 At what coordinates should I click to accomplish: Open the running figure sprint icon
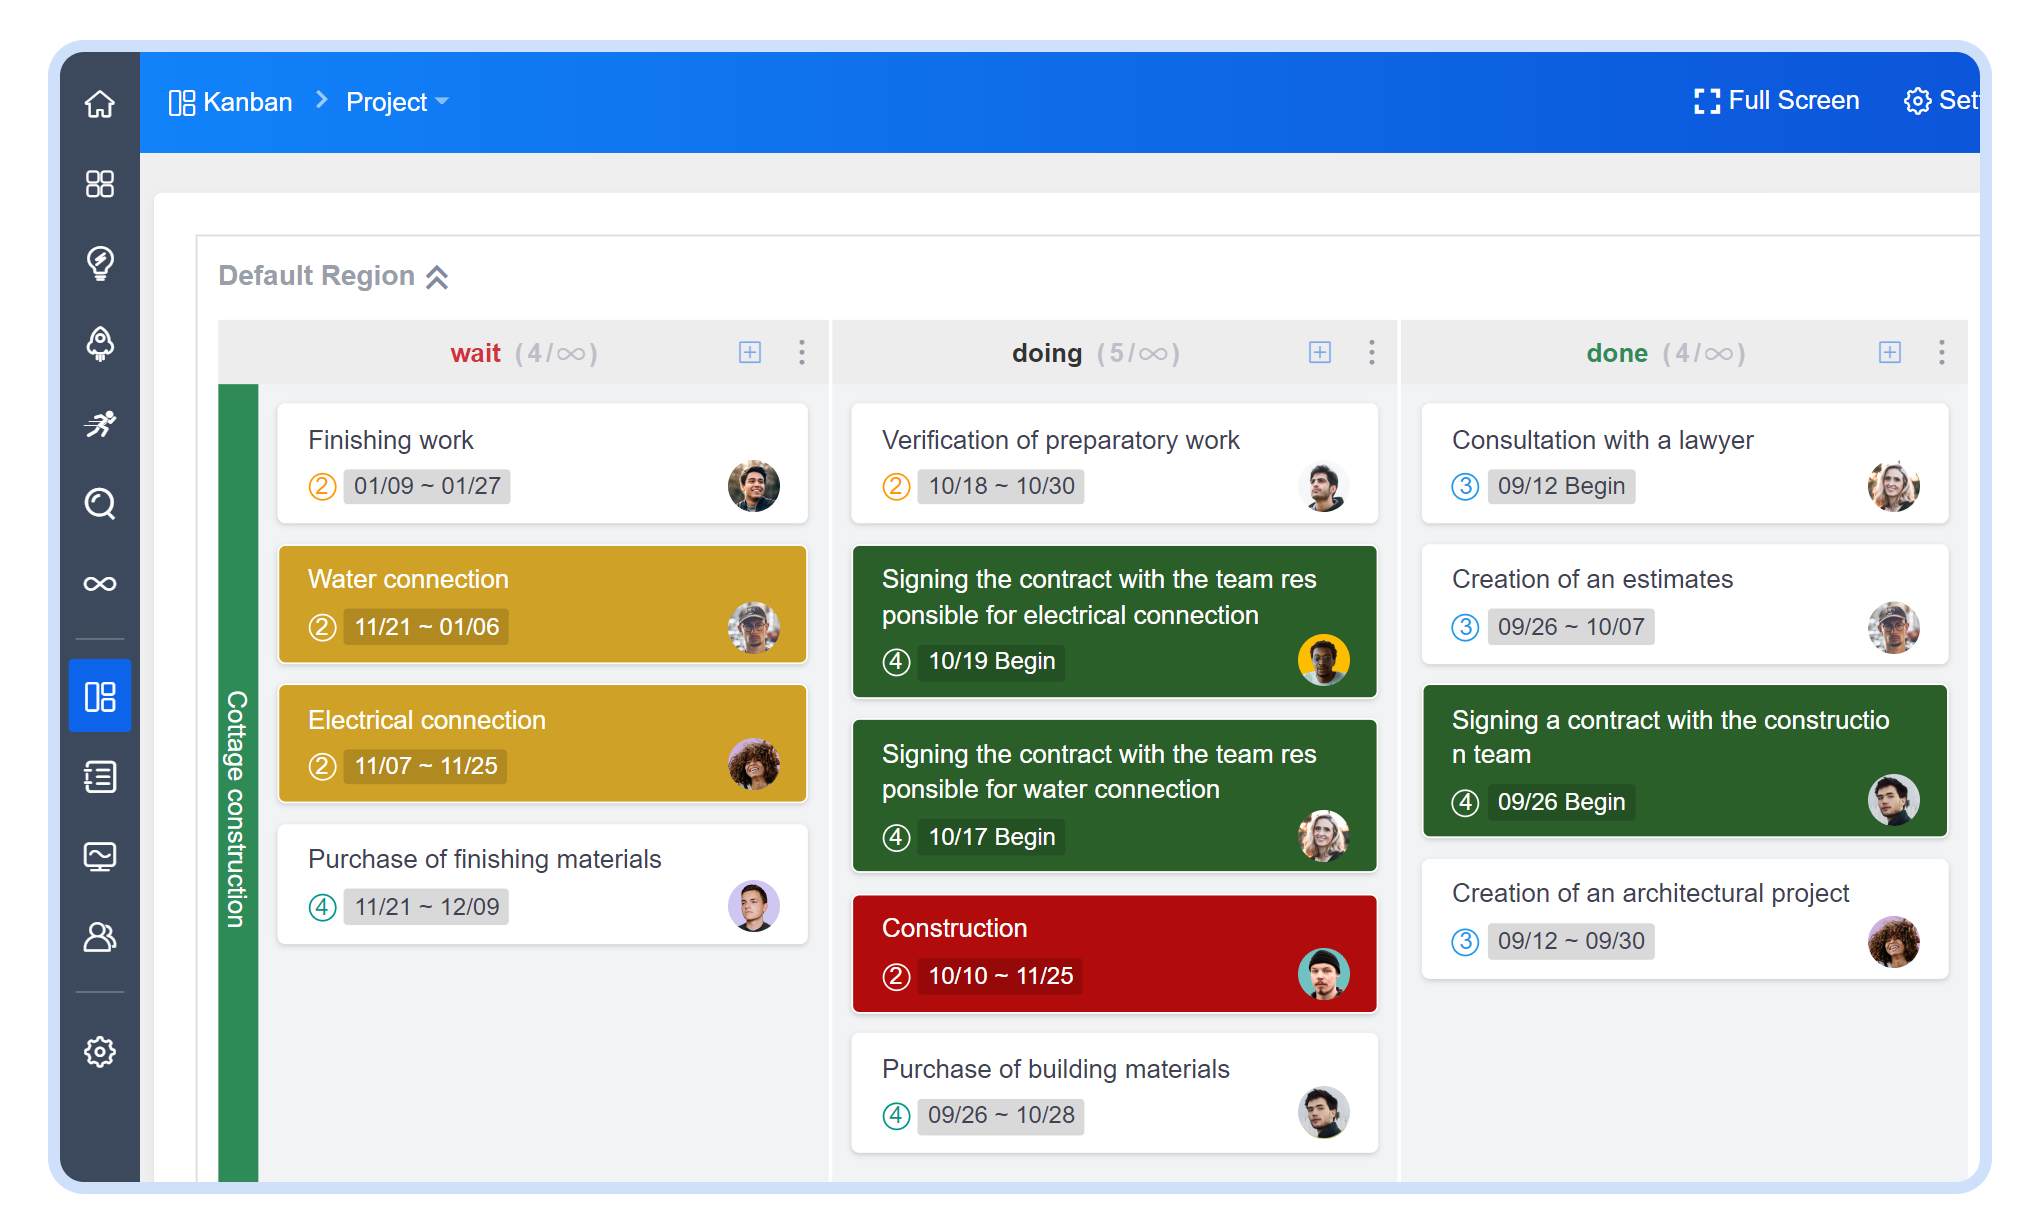100,424
